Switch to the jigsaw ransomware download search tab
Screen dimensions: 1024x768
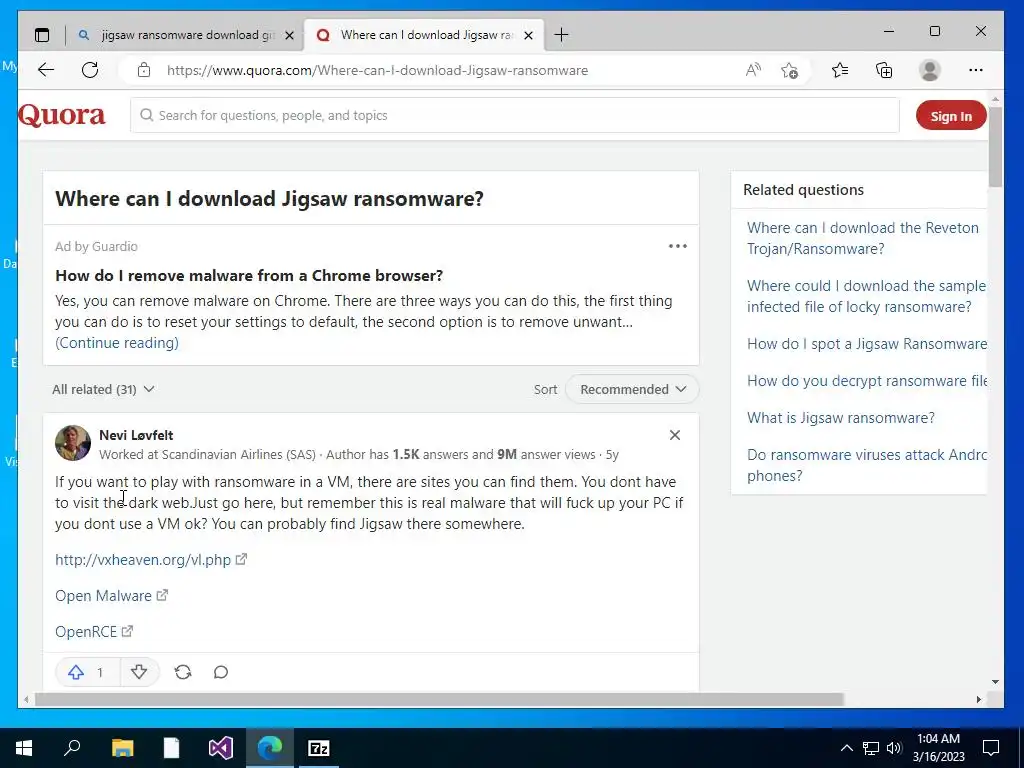pyautogui.click(x=184, y=35)
